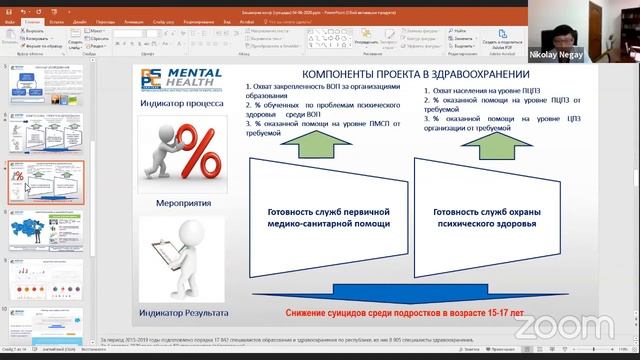The width and height of the screenshot is (640, 360).
Task: Start slideshow from beginning quick access icon
Action: 54,12
